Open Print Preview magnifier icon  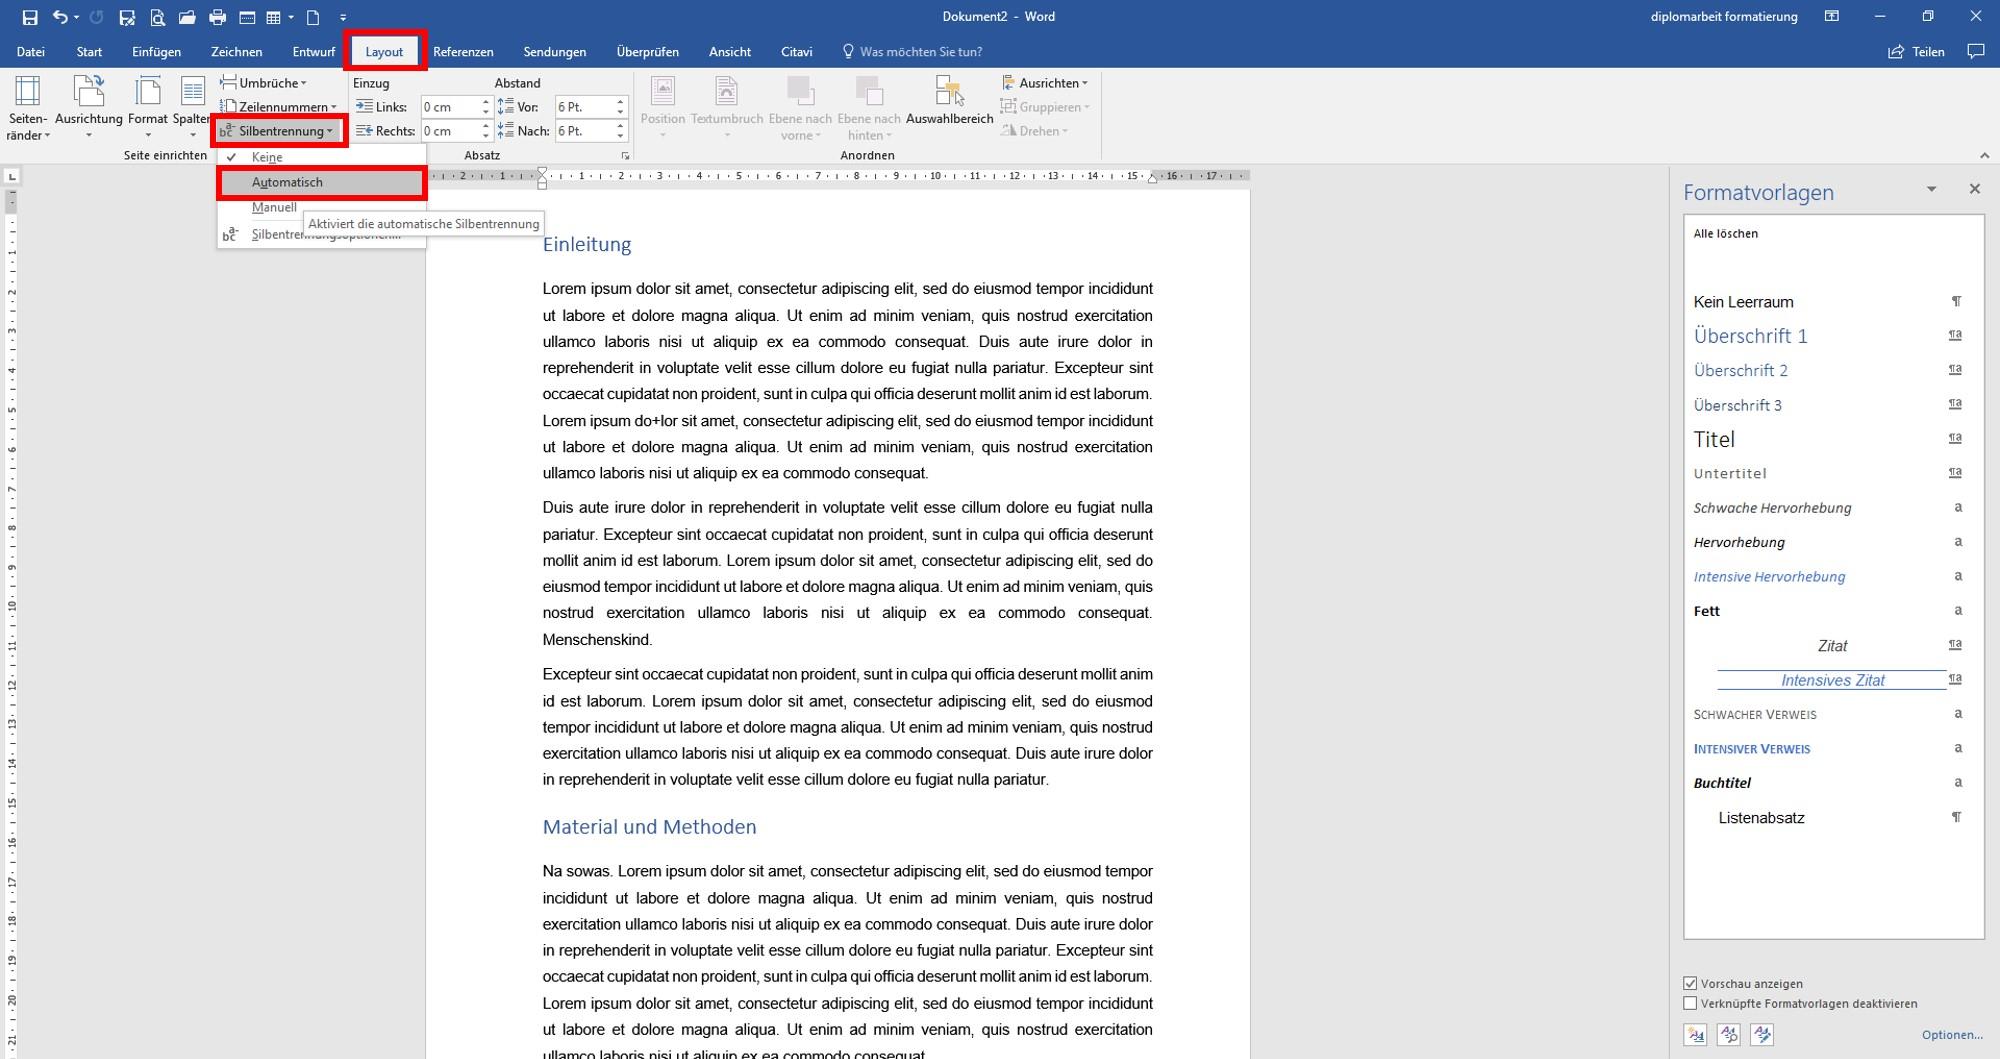click(157, 17)
